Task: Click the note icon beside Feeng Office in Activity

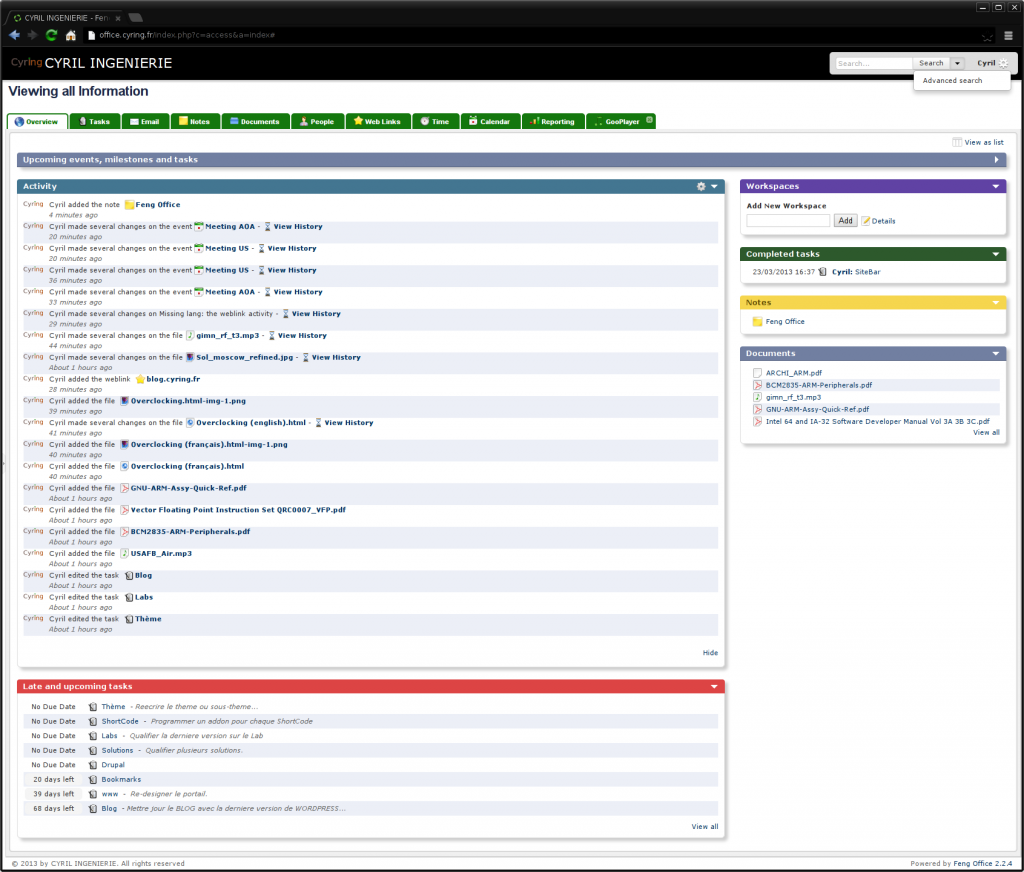Action: 129,205
